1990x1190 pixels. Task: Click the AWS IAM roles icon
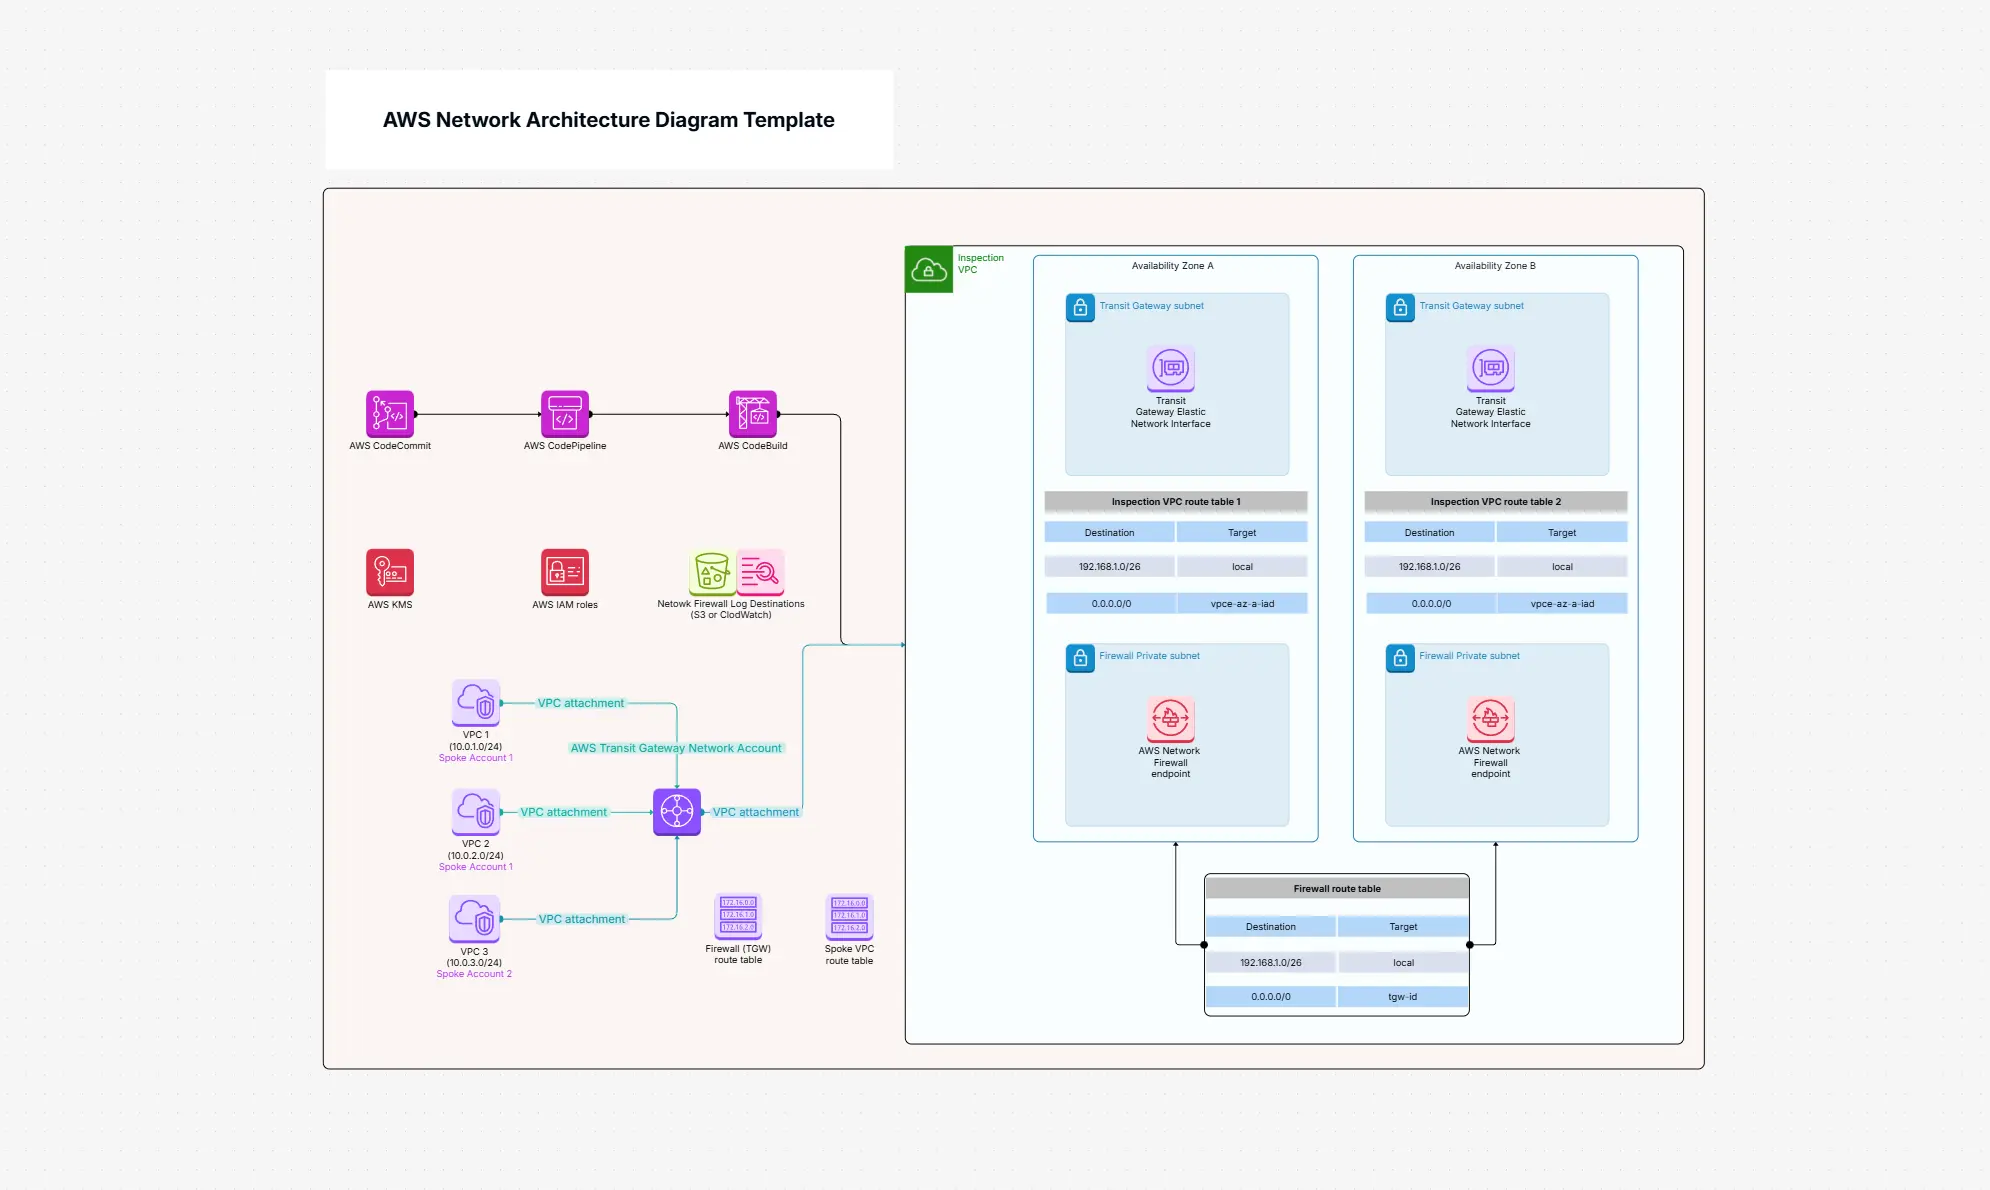565,572
